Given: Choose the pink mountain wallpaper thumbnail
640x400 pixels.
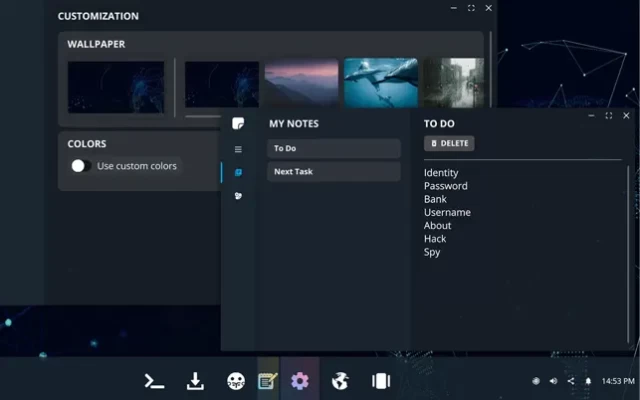Looking at the screenshot, I should (x=301, y=84).
